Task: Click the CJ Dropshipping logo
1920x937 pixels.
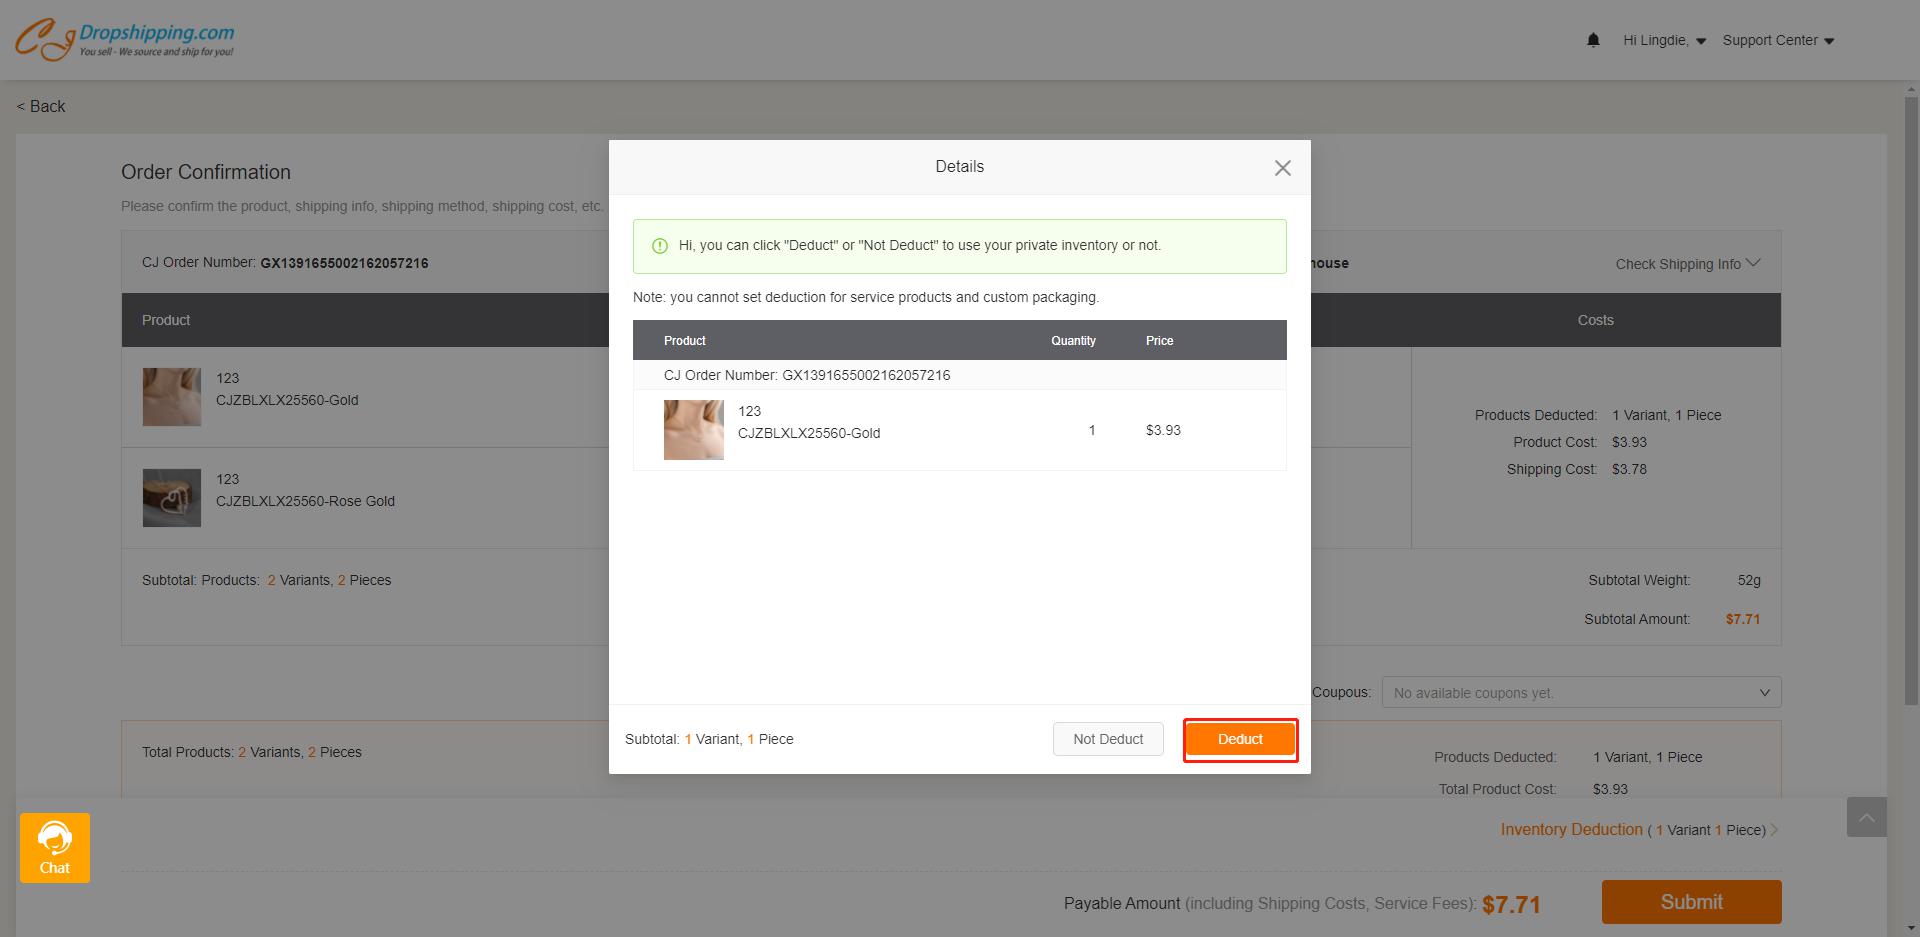Action: [x=125, y=40]
